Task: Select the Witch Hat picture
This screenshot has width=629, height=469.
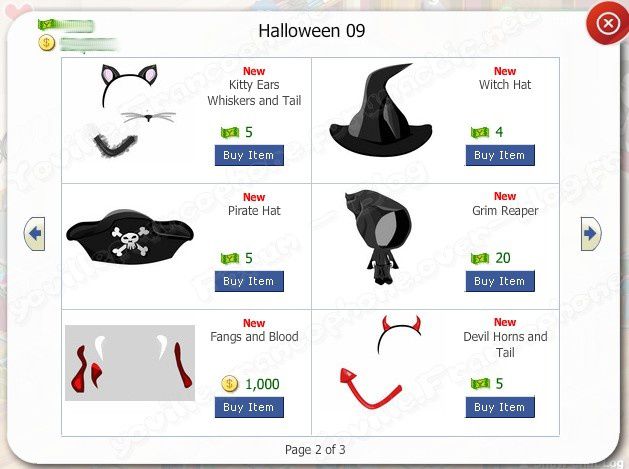Action: point(381,109)
